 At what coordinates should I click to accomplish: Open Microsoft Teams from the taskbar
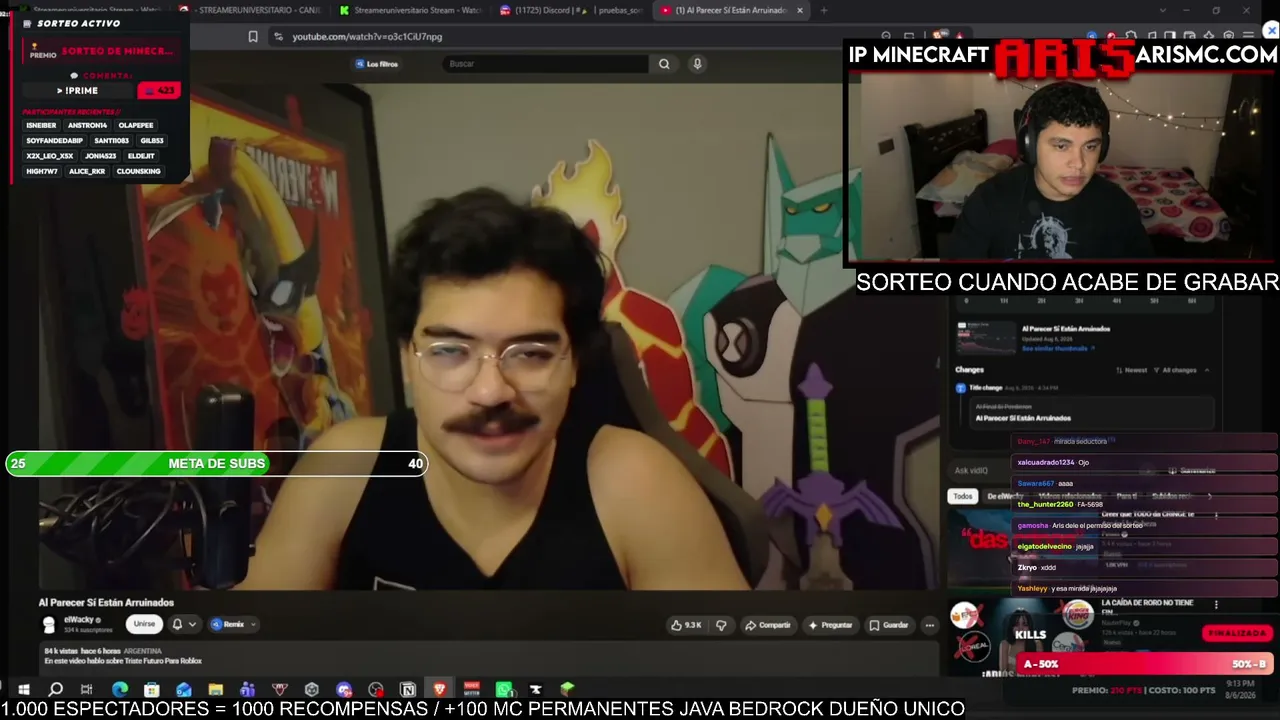(247, 689)
